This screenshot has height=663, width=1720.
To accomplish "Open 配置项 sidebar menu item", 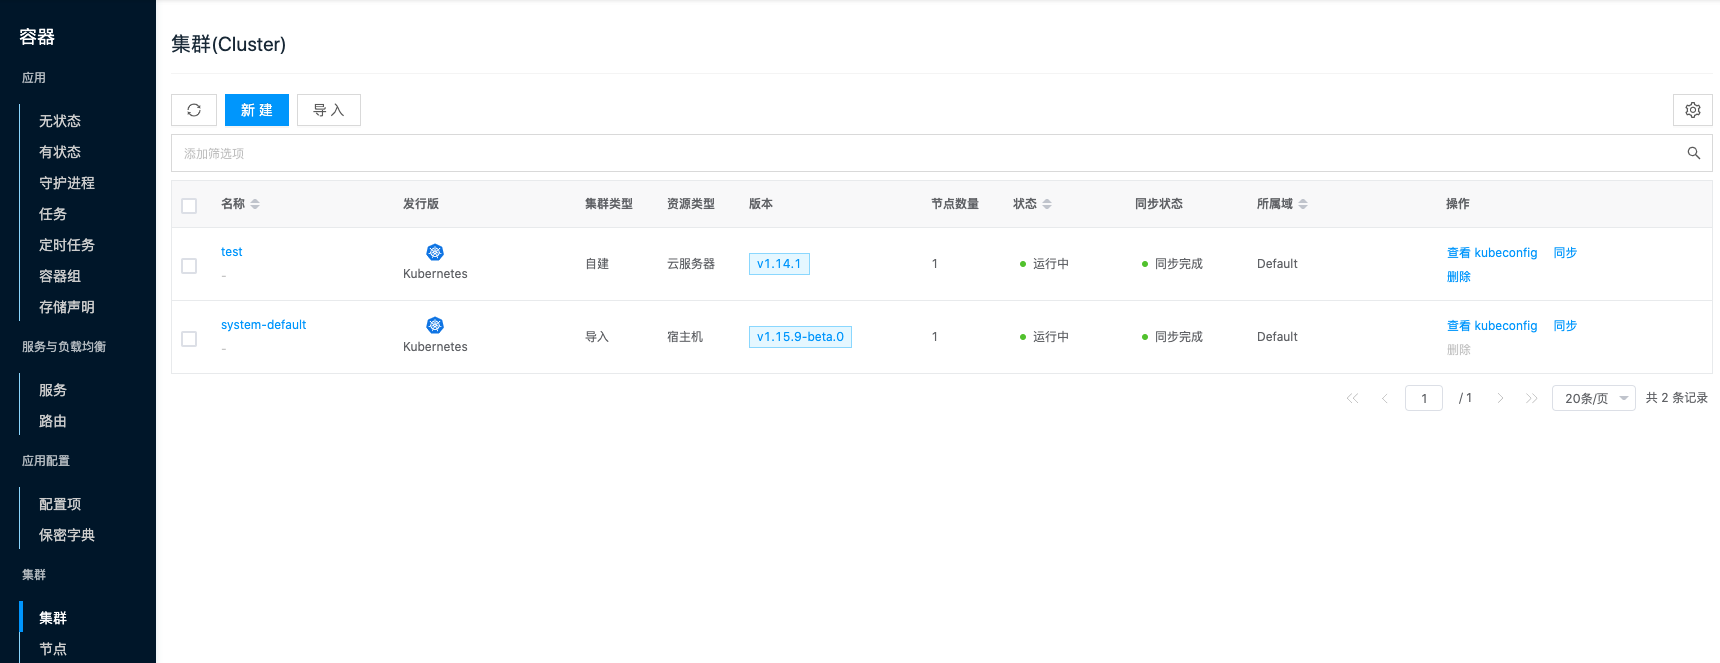I will pyautogui.click(x=60, y=505).
